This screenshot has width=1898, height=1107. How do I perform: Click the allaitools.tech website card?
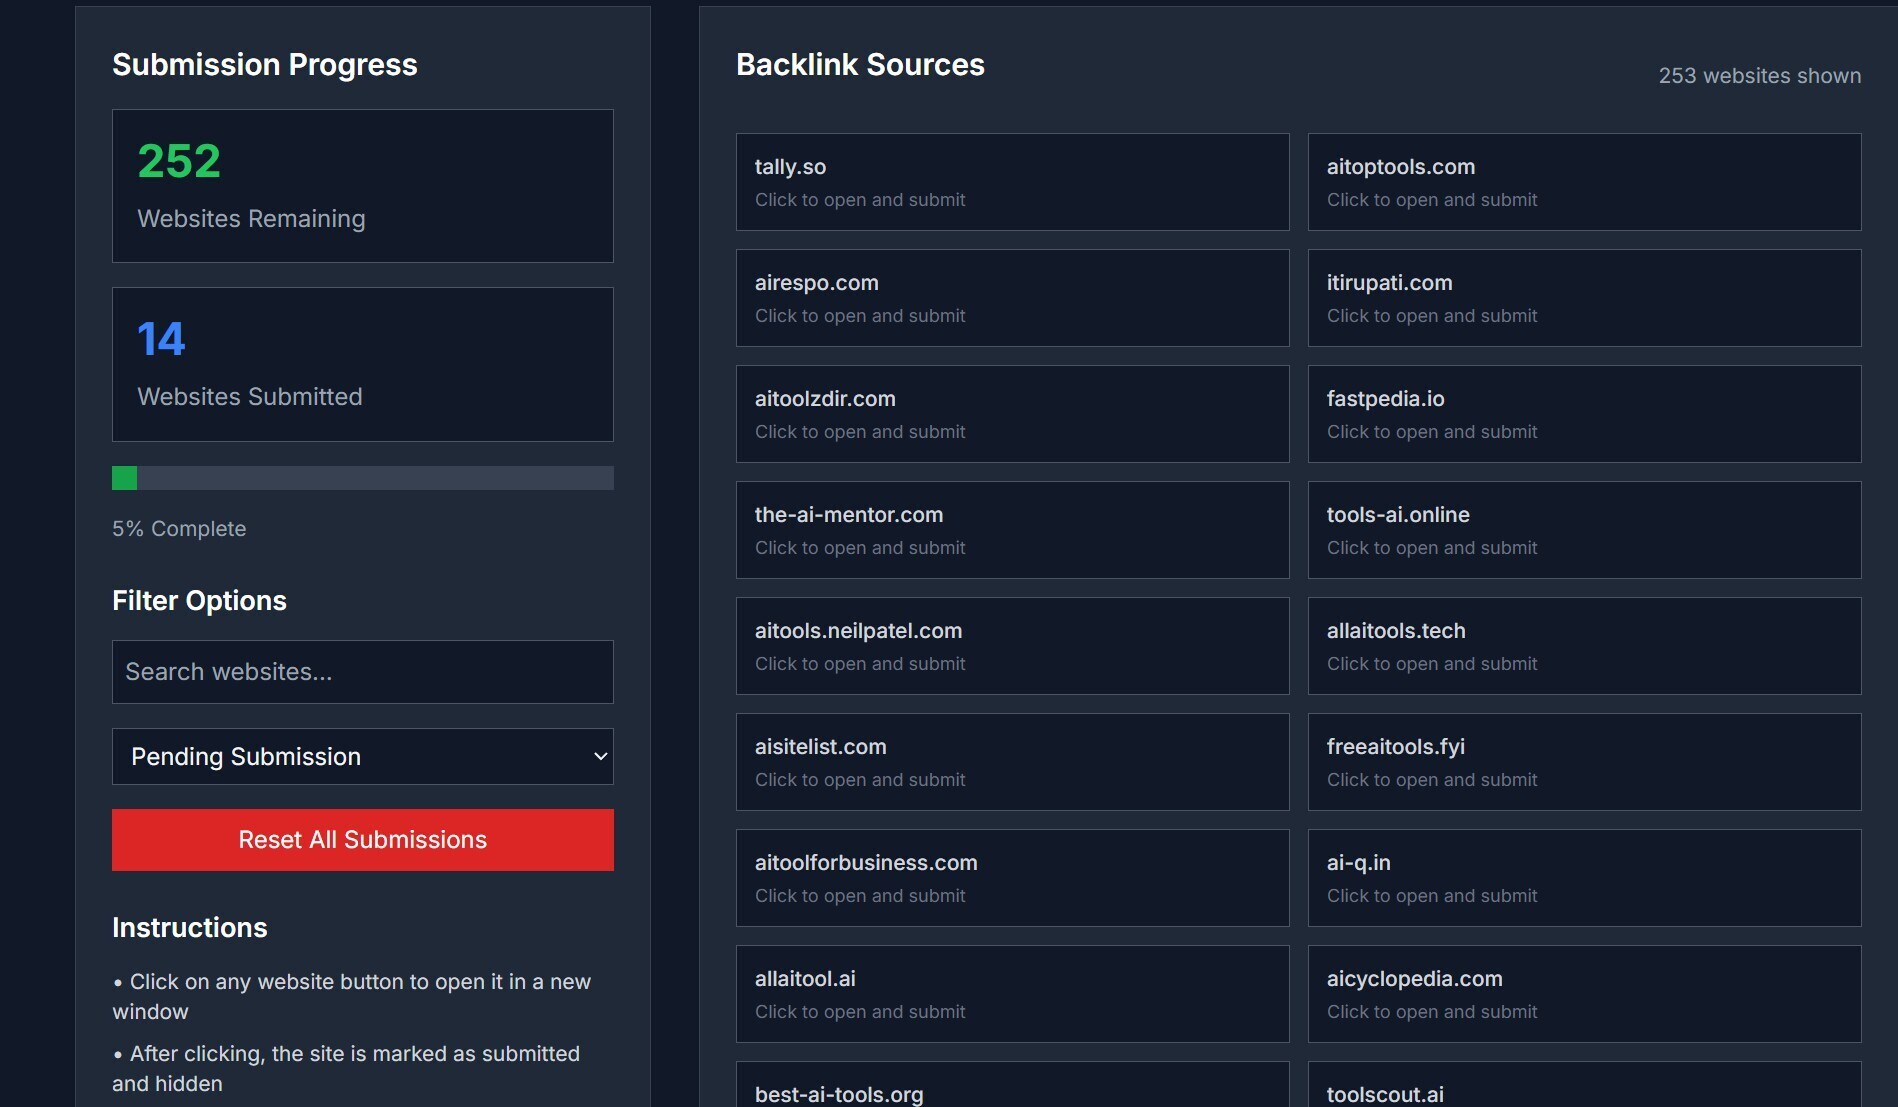coord(1584,646)
